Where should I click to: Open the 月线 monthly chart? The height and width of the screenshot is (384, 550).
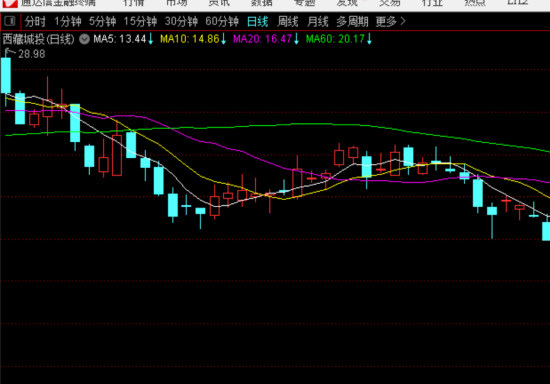click(x=317, y=22)
